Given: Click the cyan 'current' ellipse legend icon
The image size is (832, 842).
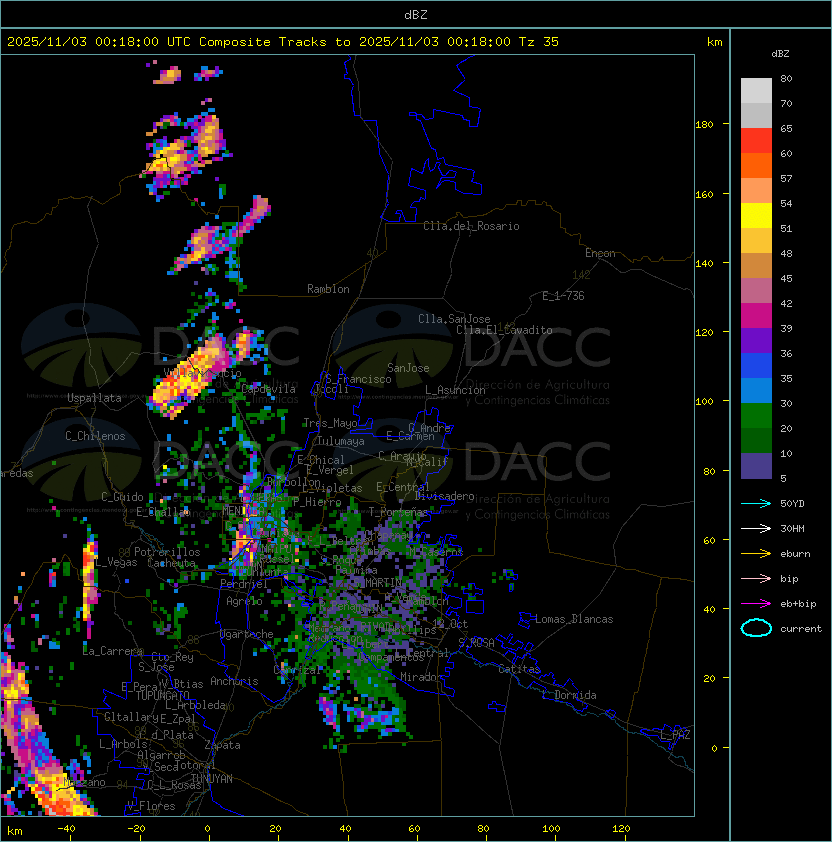Looking at the screenshot, I should (x=756, y=628).
